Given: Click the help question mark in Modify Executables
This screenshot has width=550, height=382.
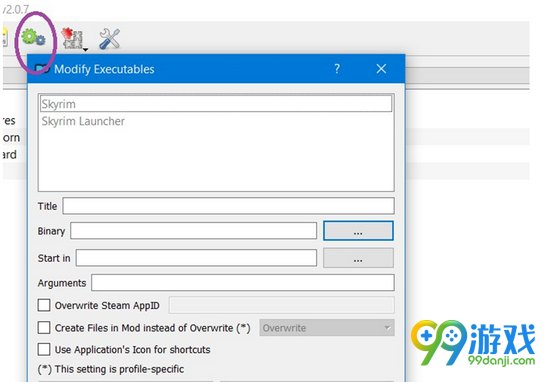Looking at the screenshot, I should click(337, 68).
